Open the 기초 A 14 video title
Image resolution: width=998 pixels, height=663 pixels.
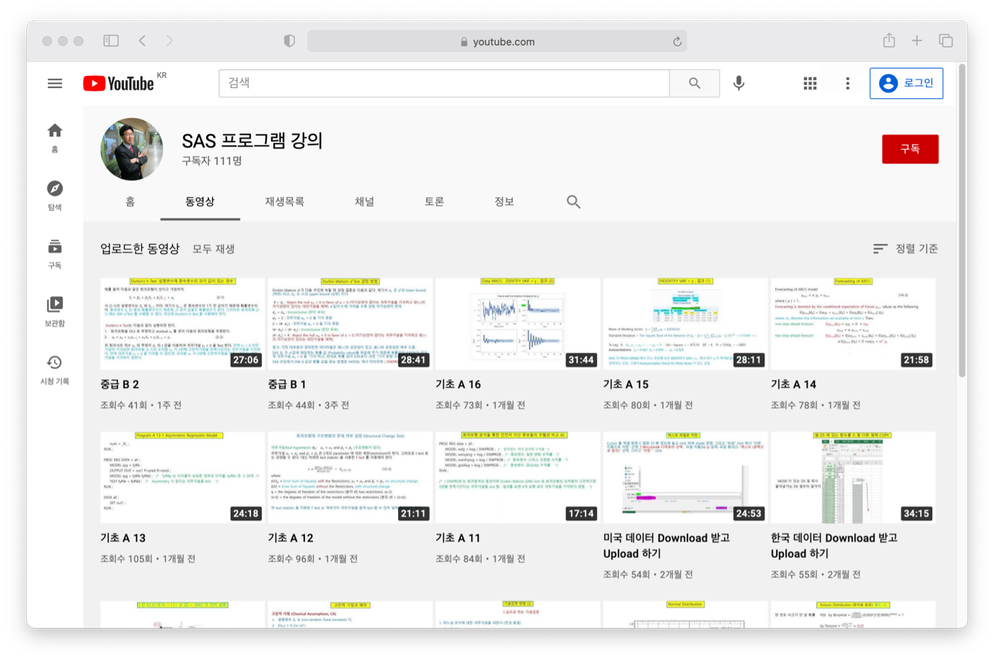tap(793, 384)
